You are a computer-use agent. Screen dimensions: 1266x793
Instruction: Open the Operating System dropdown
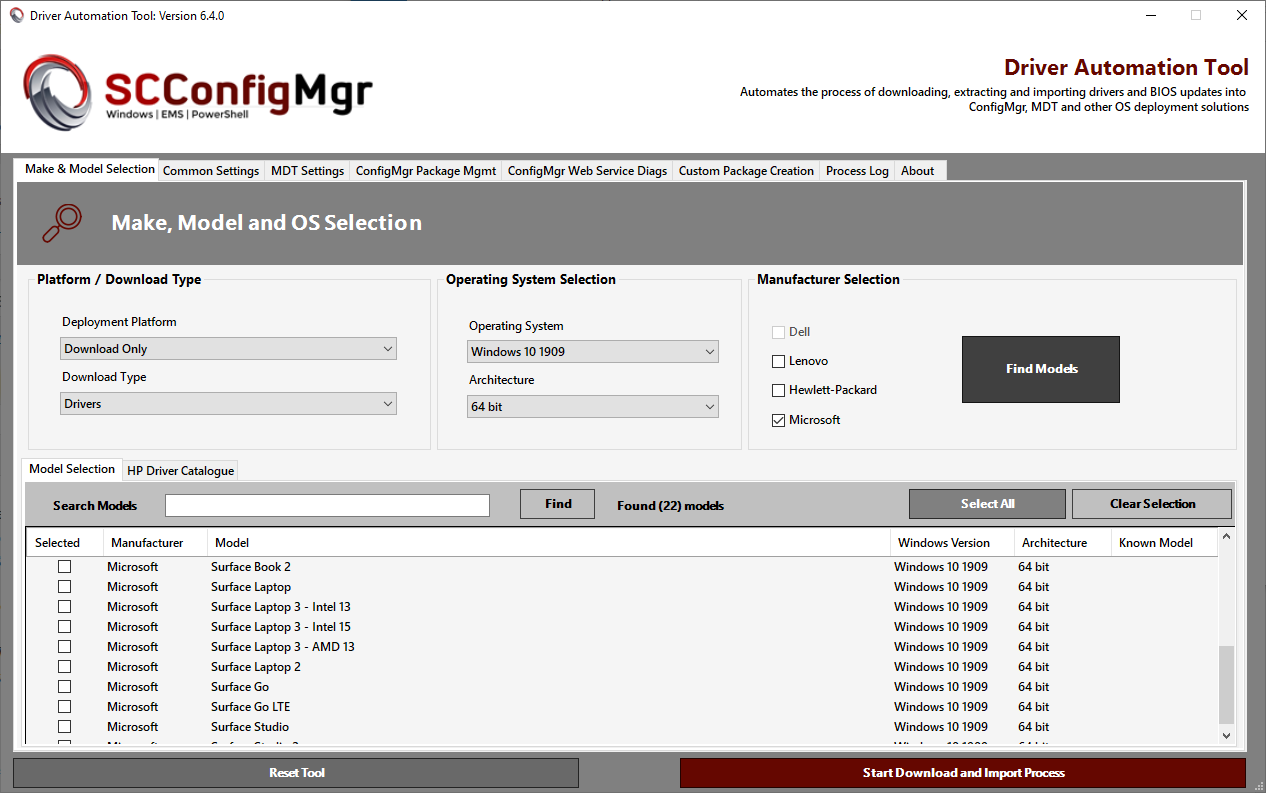click(x=592, y=351)
